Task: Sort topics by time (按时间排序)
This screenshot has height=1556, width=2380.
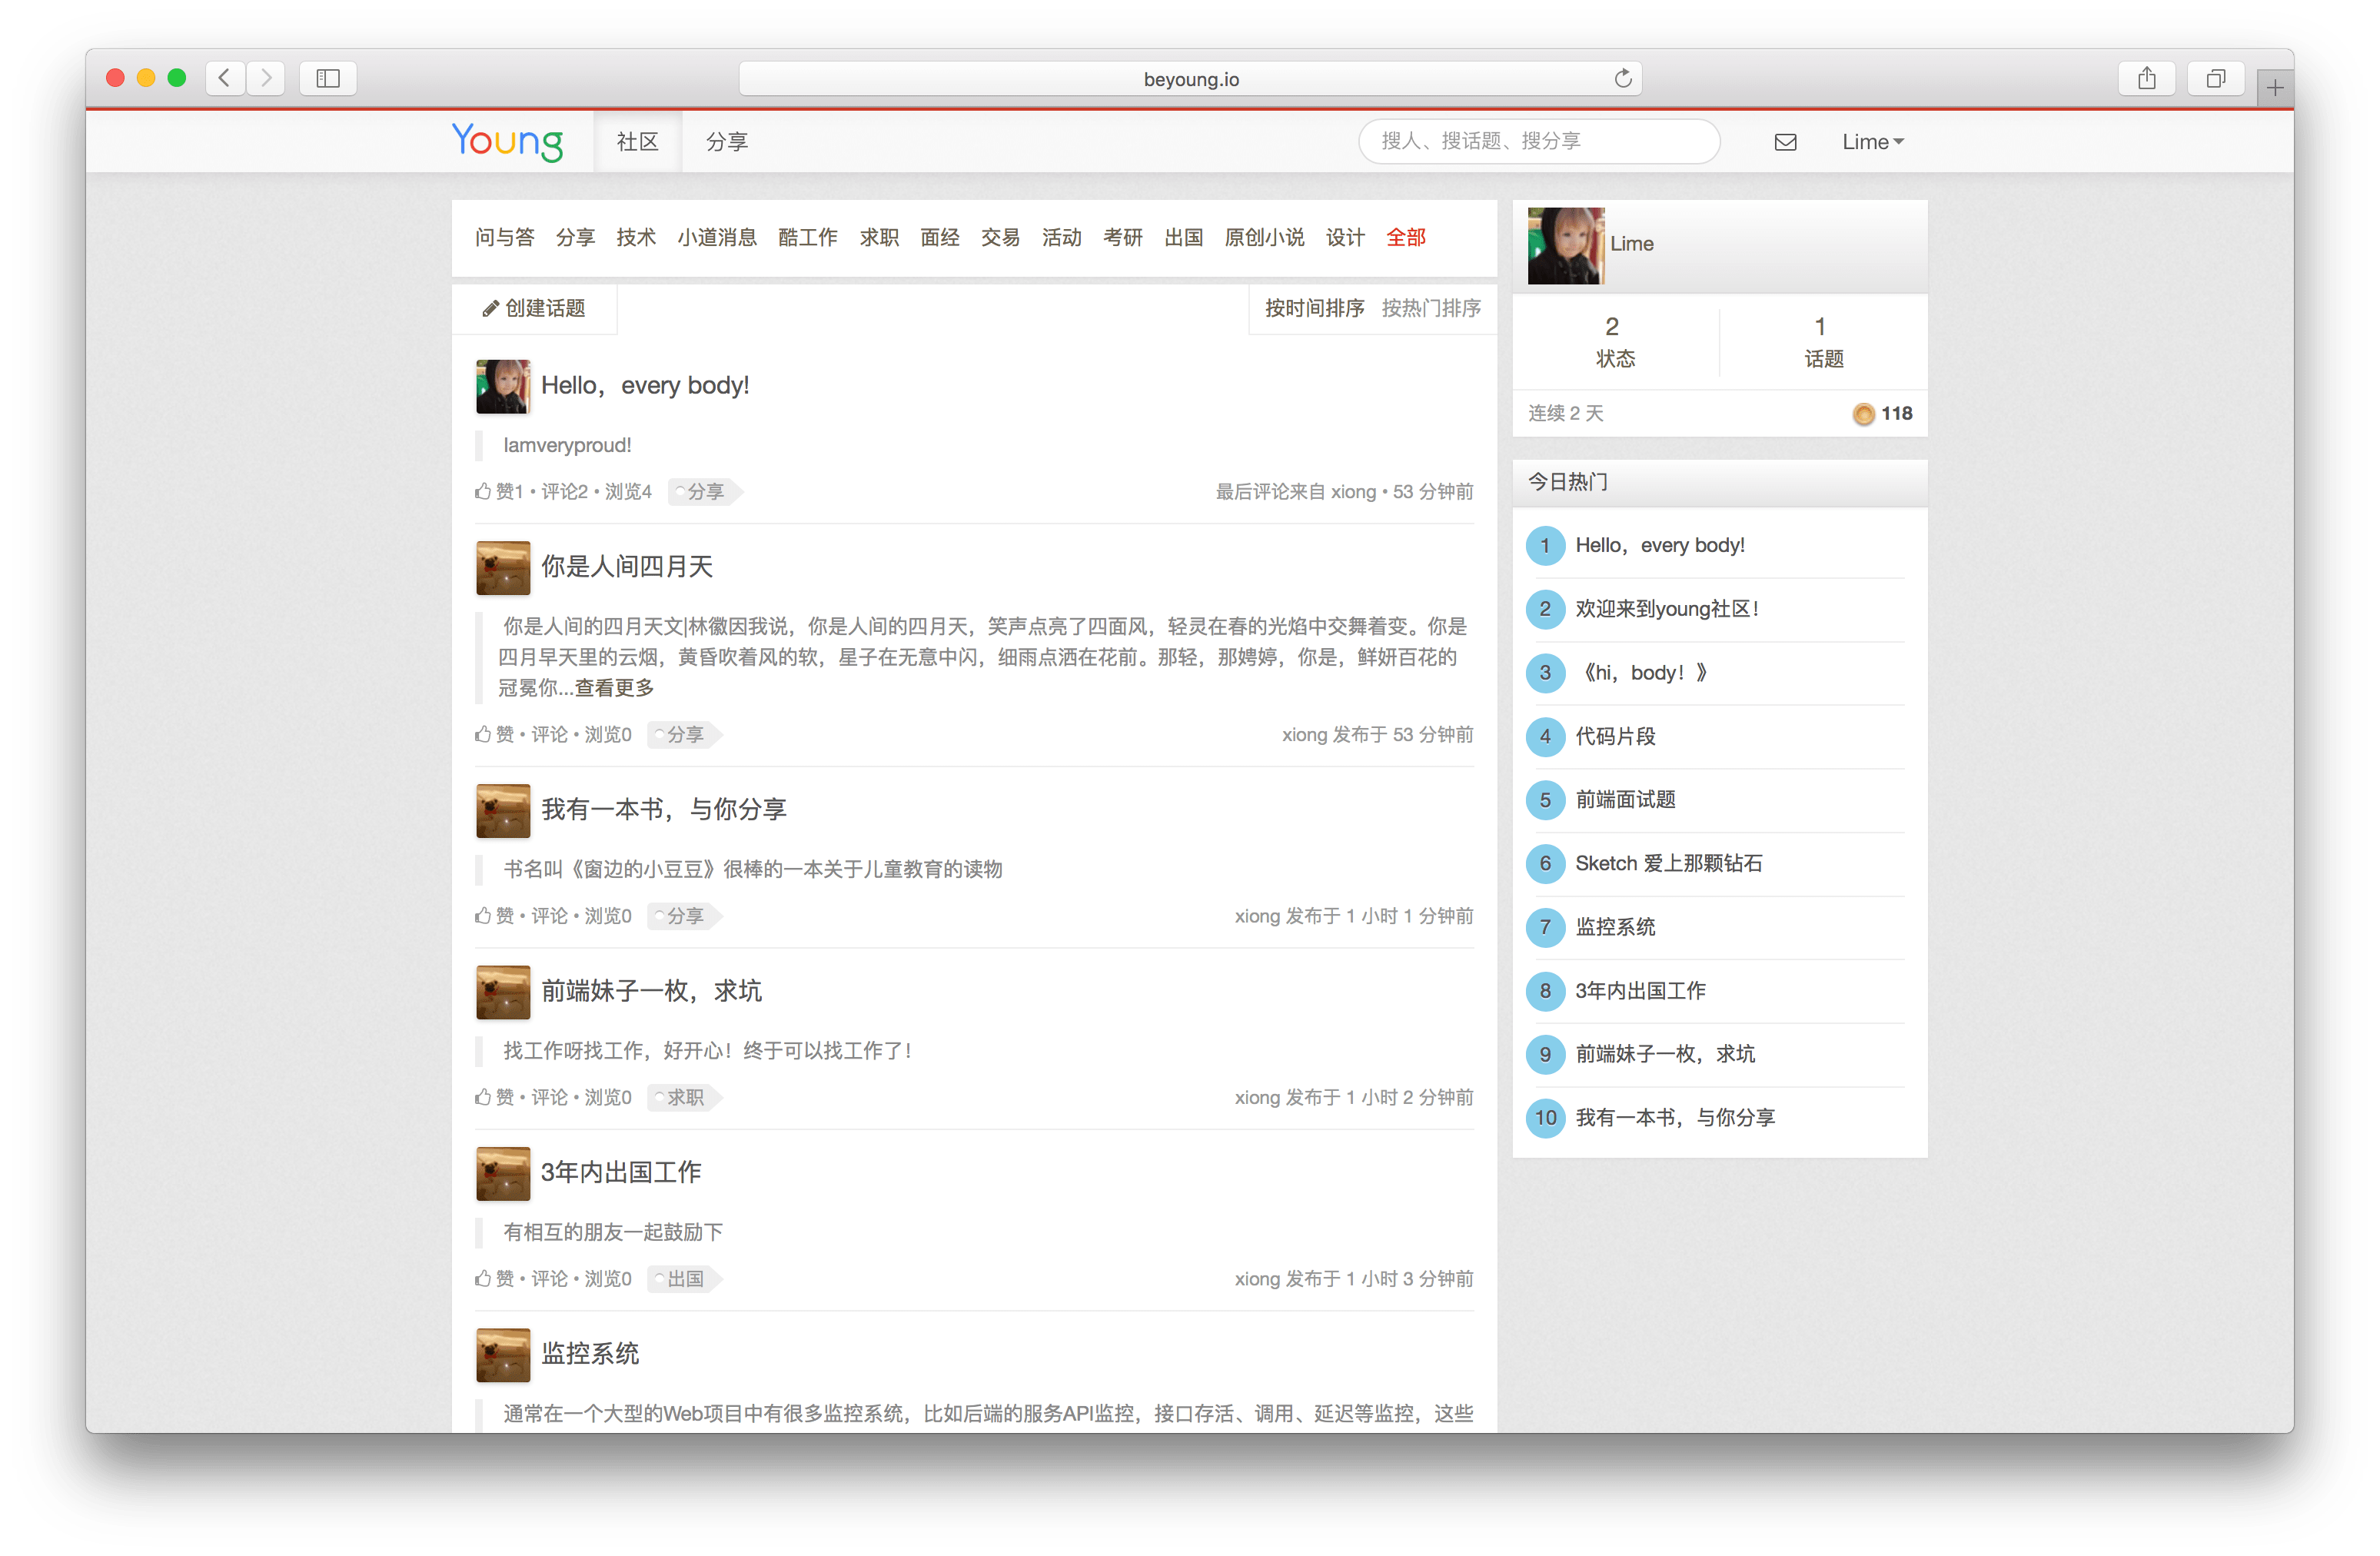Action: point(1314,308)
